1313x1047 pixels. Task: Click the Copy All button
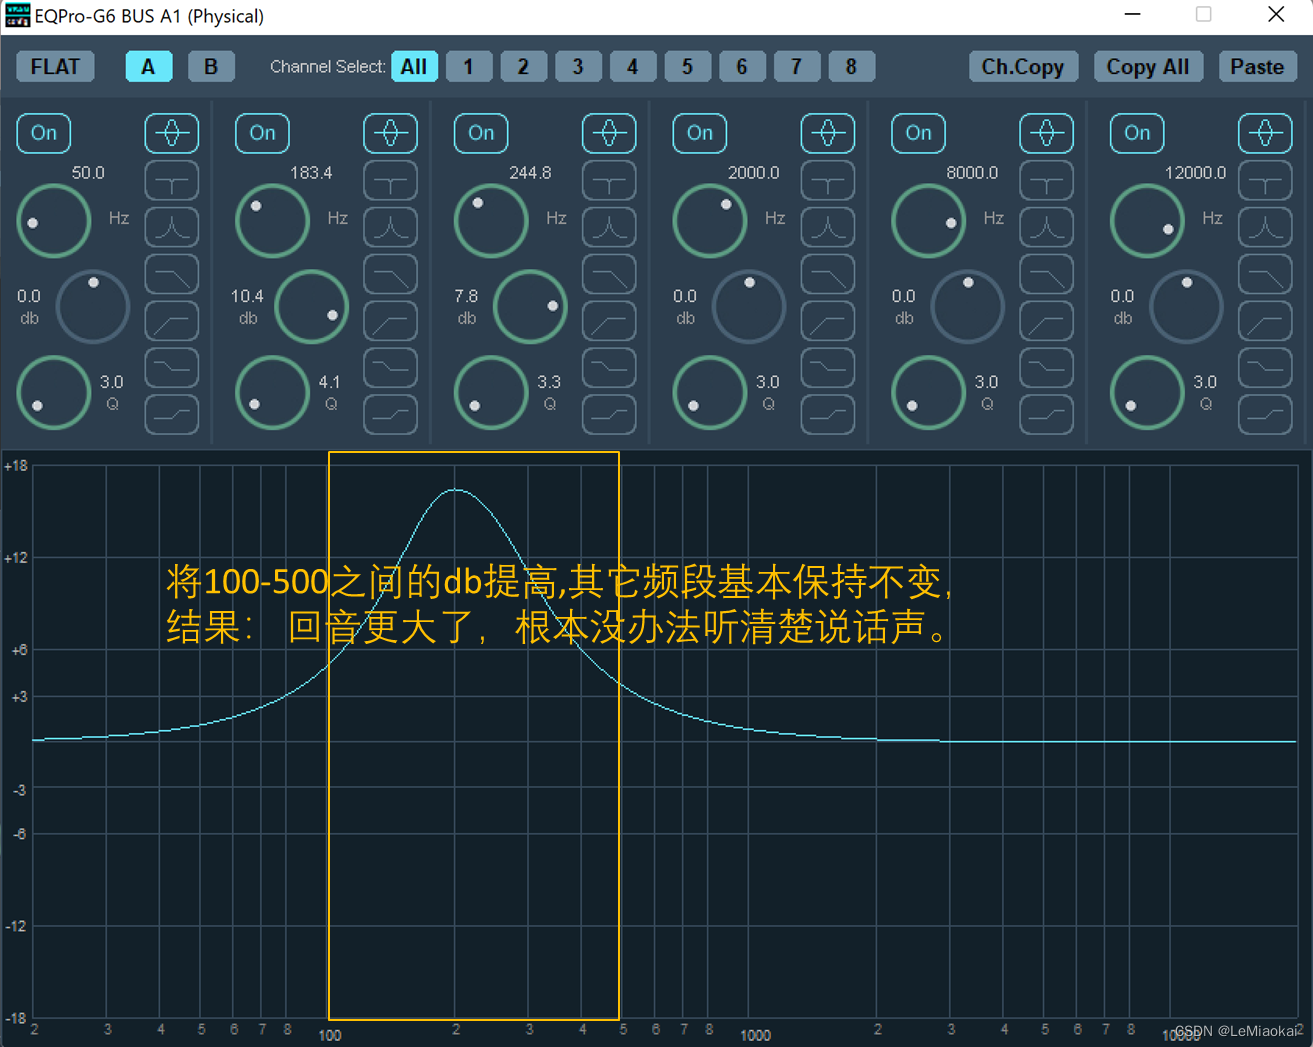coord(1148,67)
